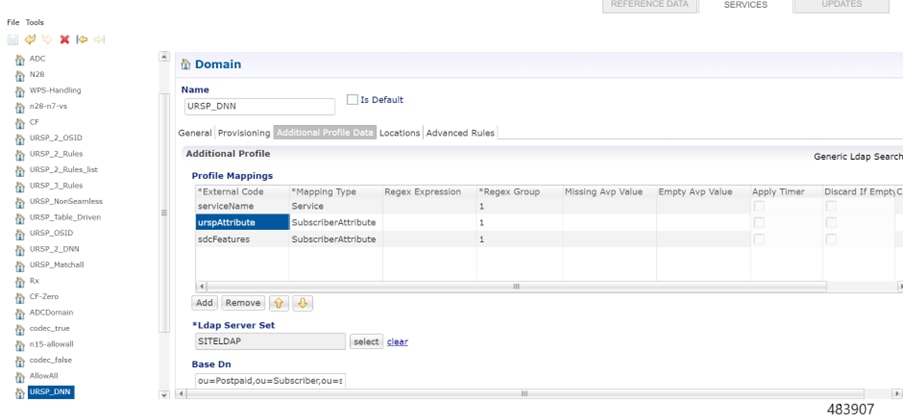
Task: Click the house icon beside WPS-Handling
Action: click(x=20, y=91)
